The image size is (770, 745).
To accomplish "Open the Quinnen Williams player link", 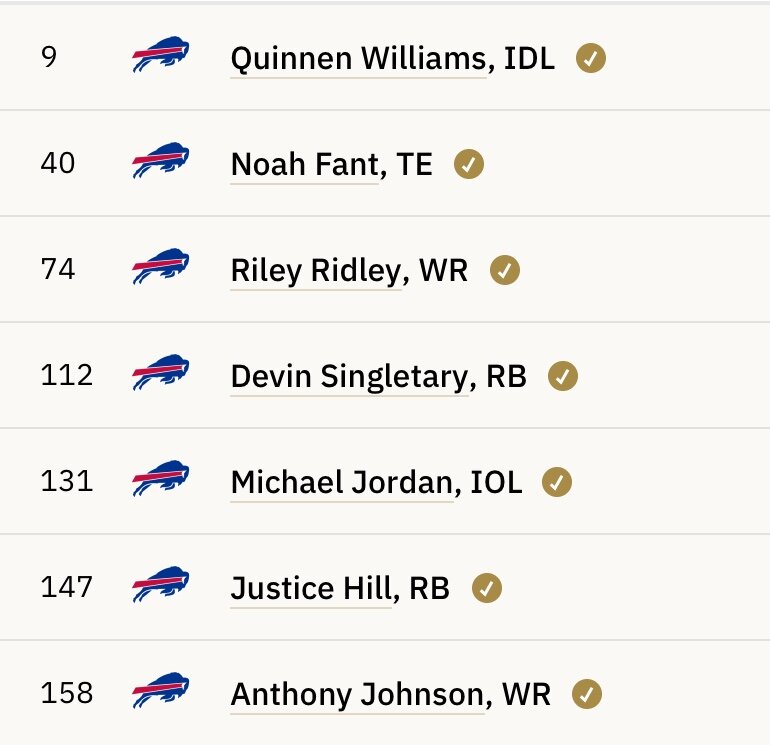I will pos(358,59).
